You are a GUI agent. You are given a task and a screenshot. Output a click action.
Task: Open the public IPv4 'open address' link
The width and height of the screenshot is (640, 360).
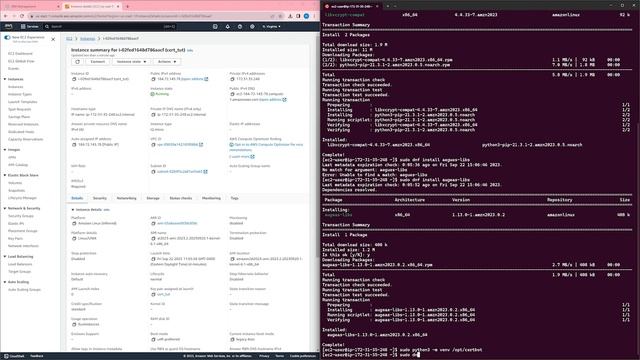[194, 79]
